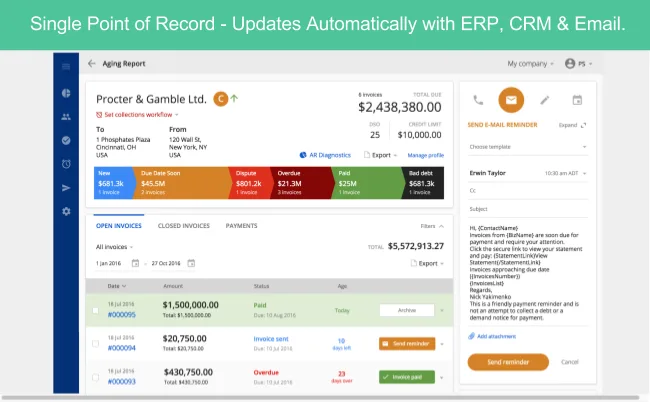Open the PS user profile avatar
The height and width of the screenshot is (402, 650).
pos(570,63)
